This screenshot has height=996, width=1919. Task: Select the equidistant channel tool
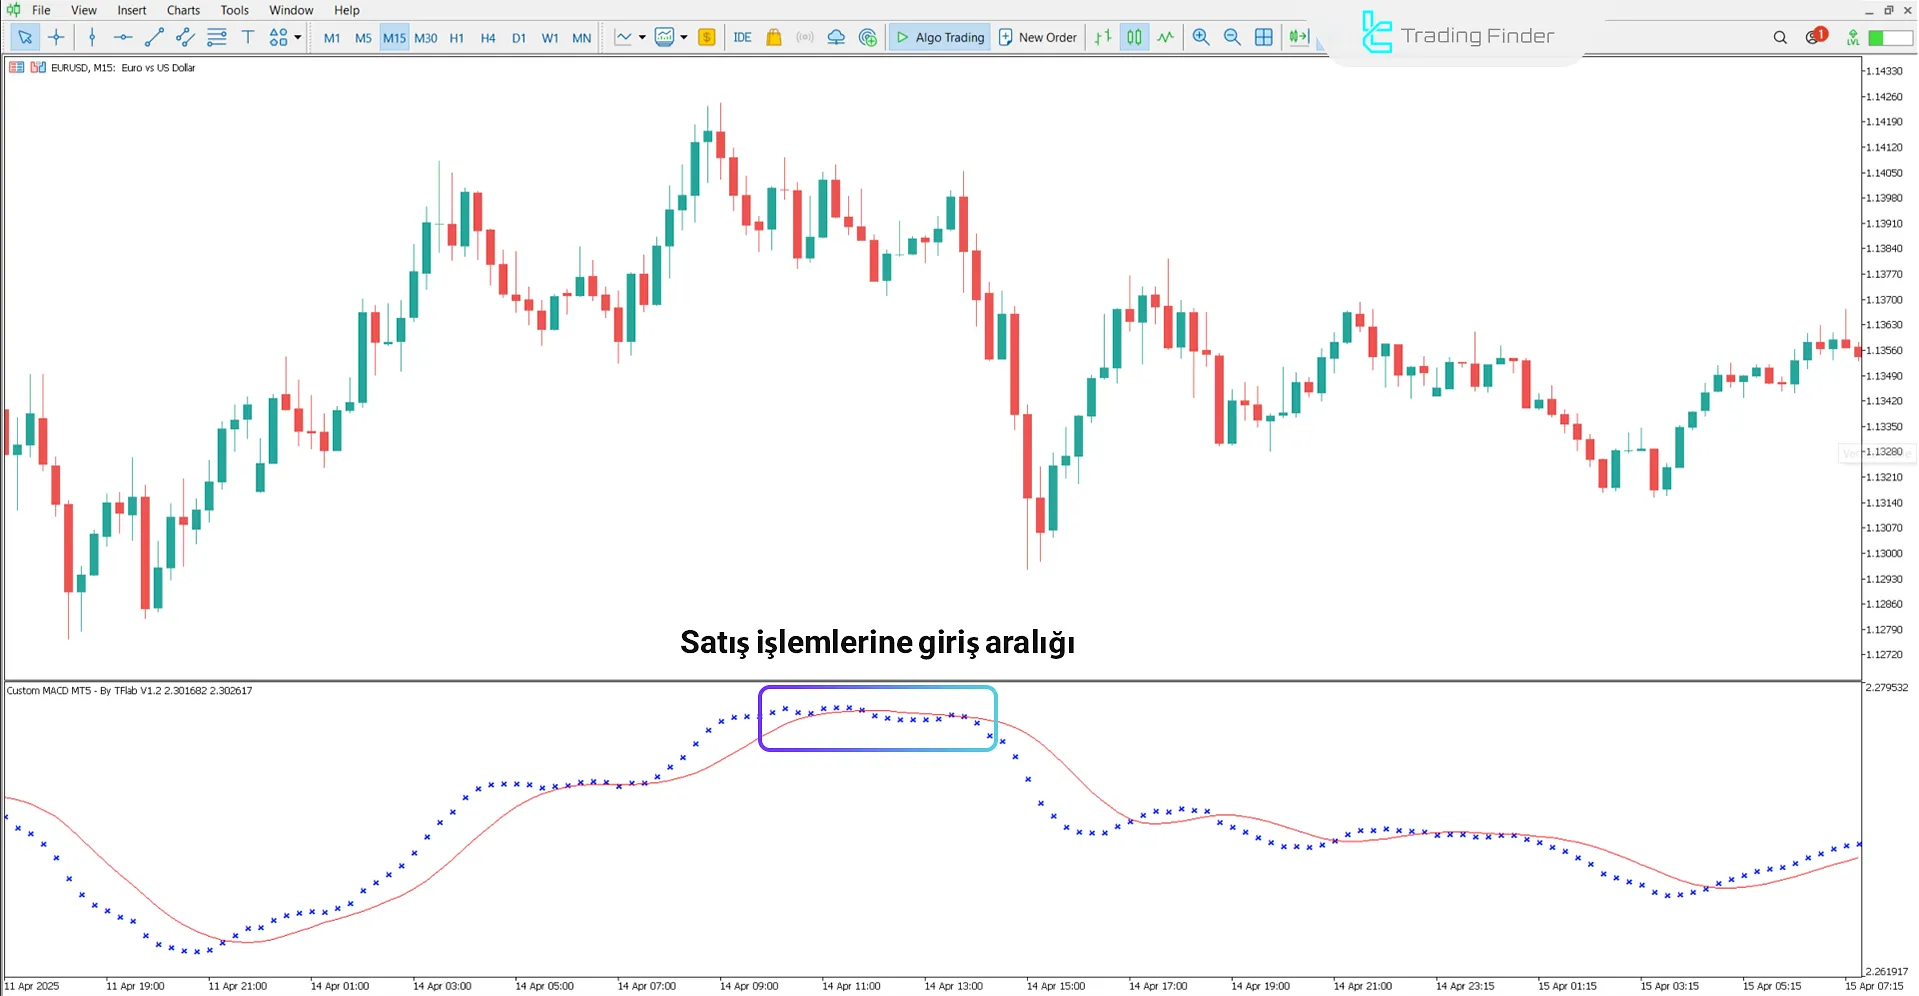point(185,37)
